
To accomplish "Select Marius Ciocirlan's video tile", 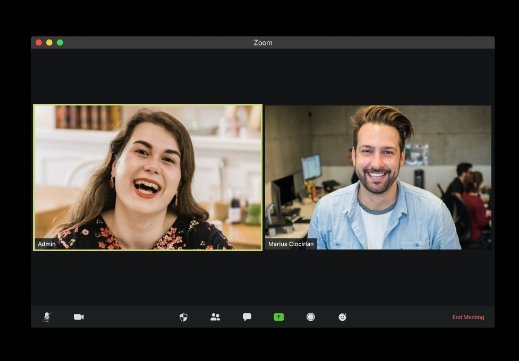I will (x=378, y=177).
